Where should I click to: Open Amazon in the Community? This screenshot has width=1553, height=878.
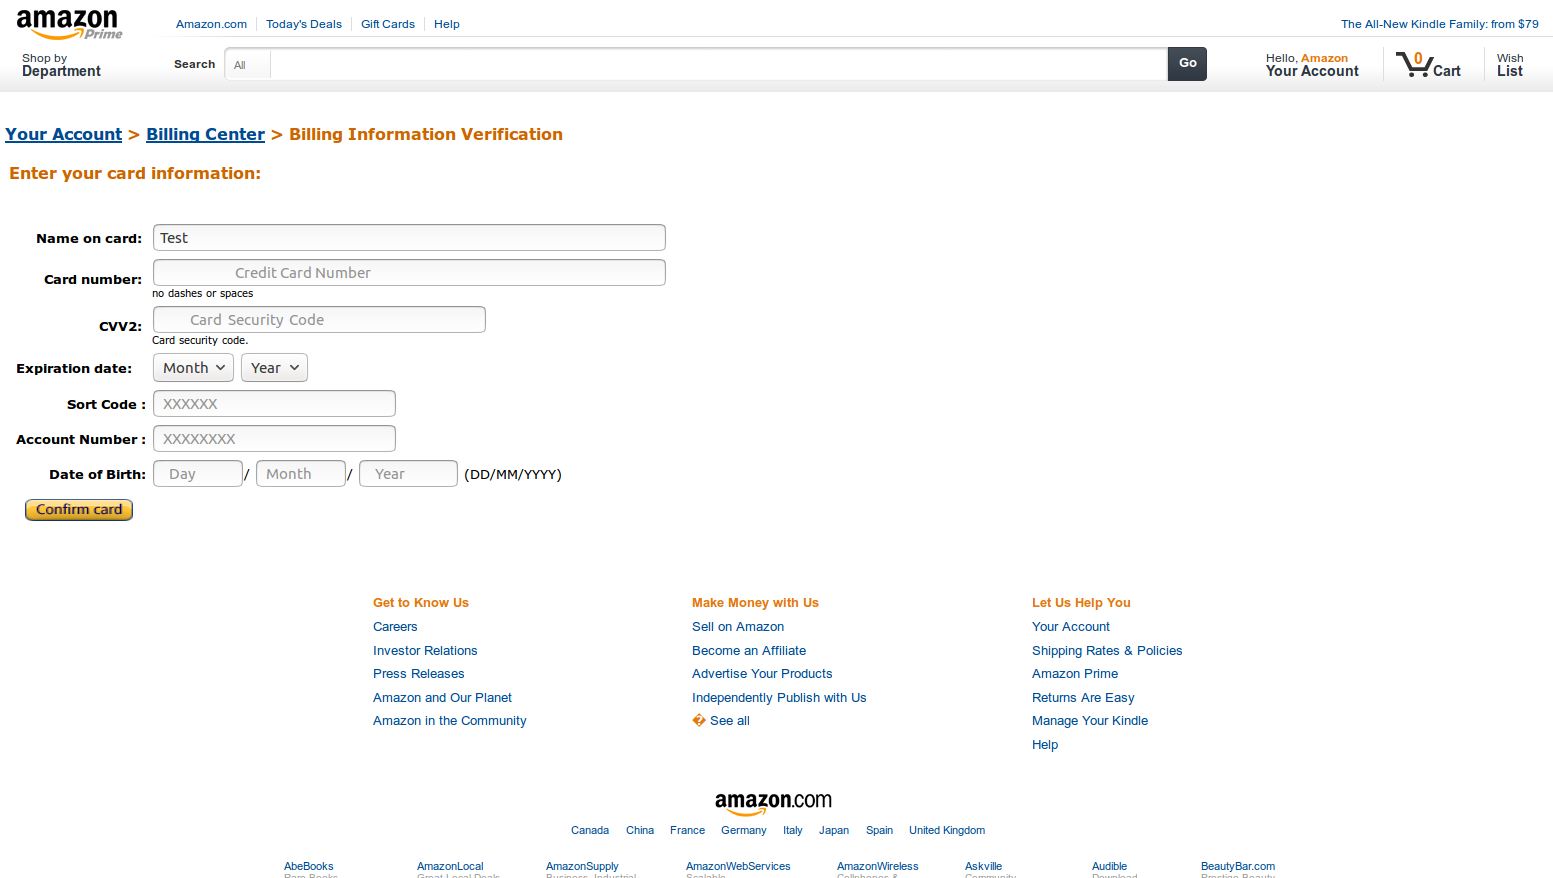point(450,721)
